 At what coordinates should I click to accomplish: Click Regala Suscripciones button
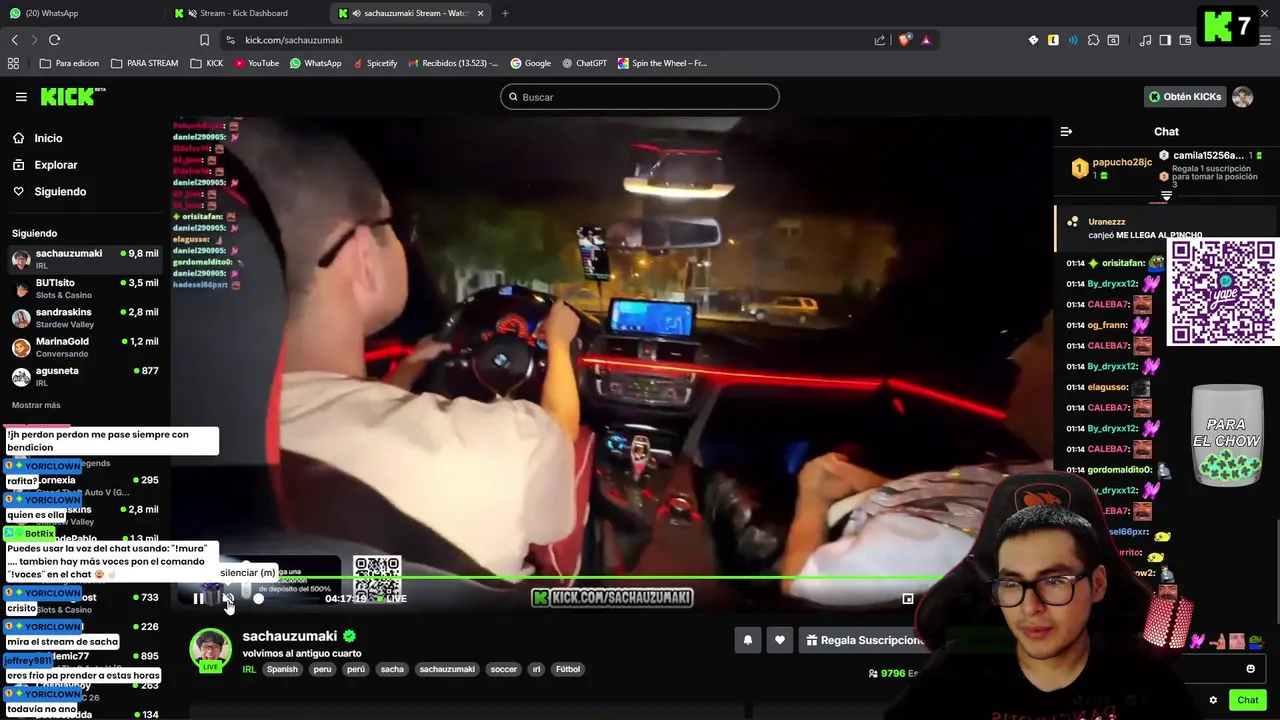click(864, 640)
